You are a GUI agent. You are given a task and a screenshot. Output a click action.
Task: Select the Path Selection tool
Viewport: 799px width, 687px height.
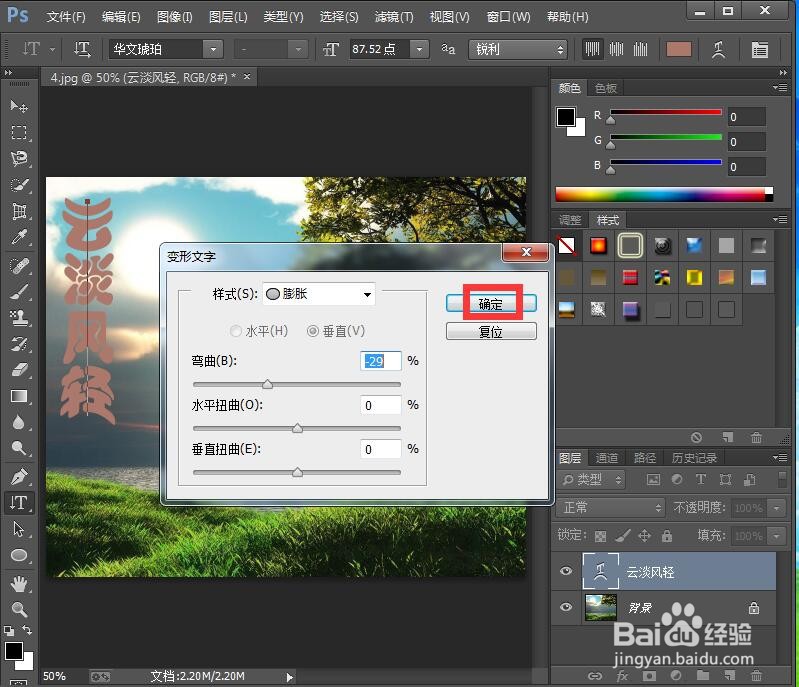point(19,529)
